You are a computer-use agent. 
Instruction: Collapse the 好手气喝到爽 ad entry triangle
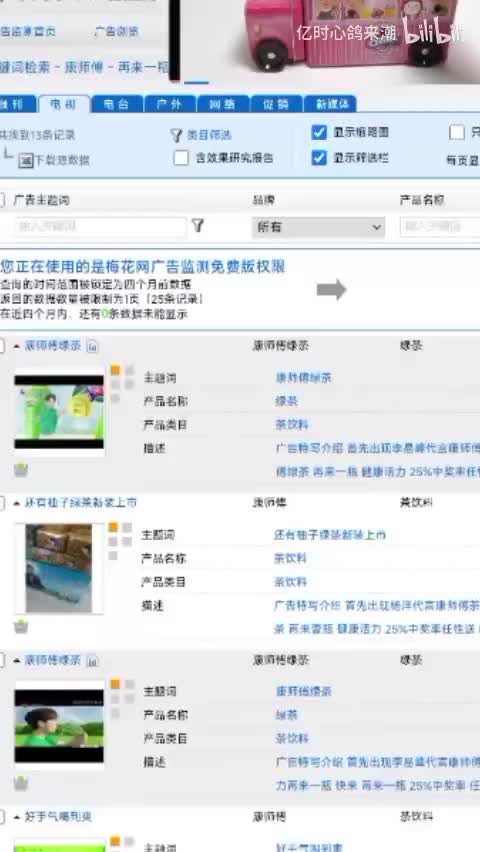16,817
